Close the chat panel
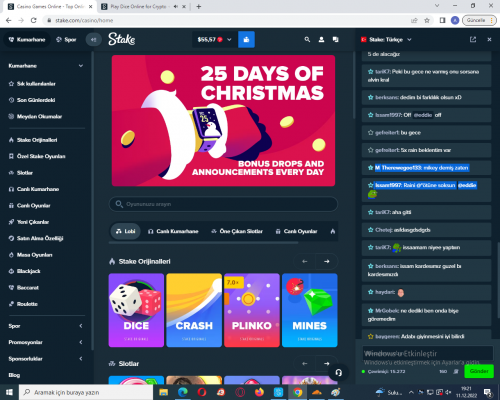Image resolution: width=500 pixels, height=400 pixels. pos(489,39)
